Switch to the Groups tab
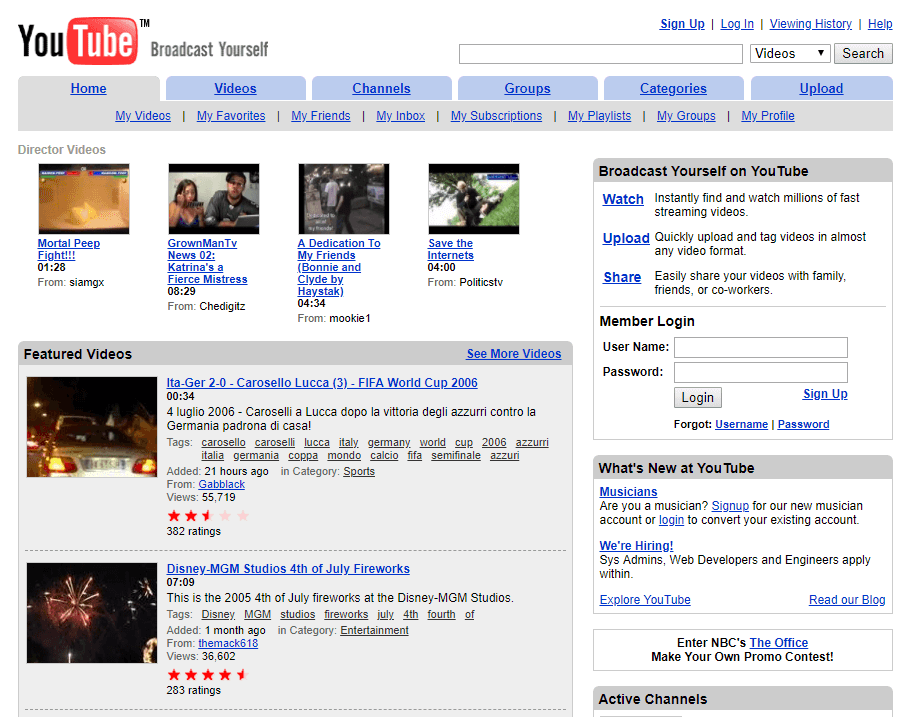The height and width of the screenshot is (717, 909). [x=528, y=89]
